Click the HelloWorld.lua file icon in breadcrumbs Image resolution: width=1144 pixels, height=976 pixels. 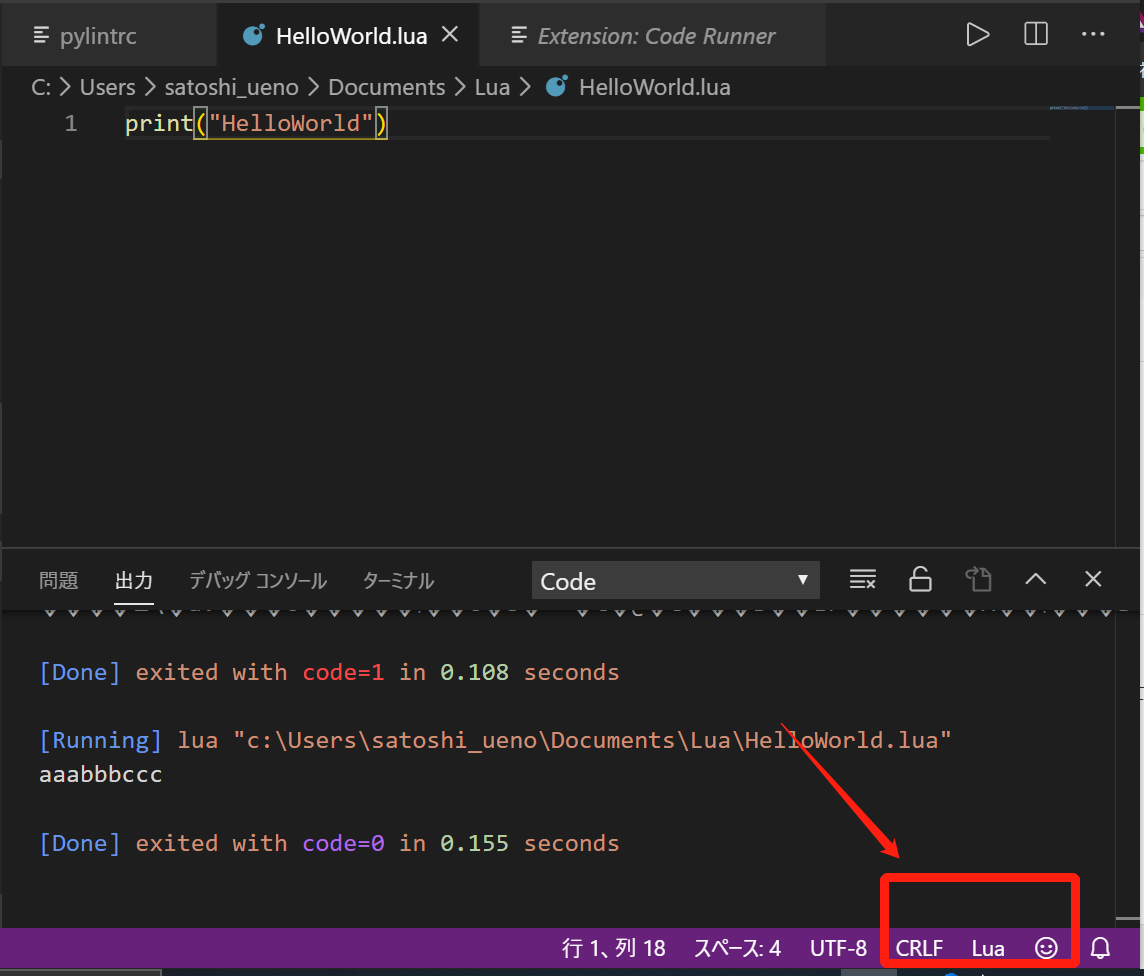tap(556, 86)
